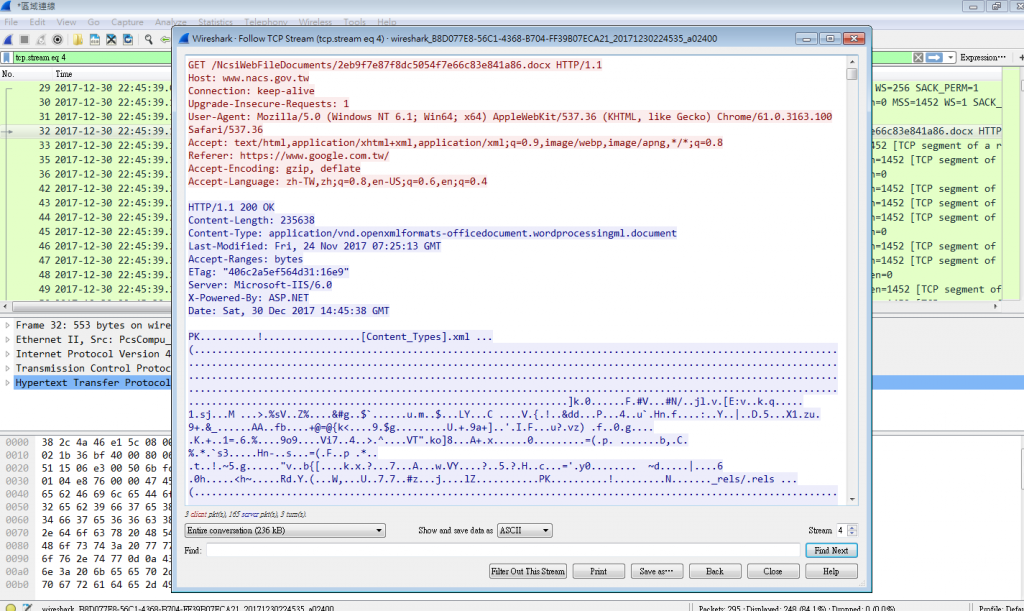Clear the display filter with X icon

[918, 57]
